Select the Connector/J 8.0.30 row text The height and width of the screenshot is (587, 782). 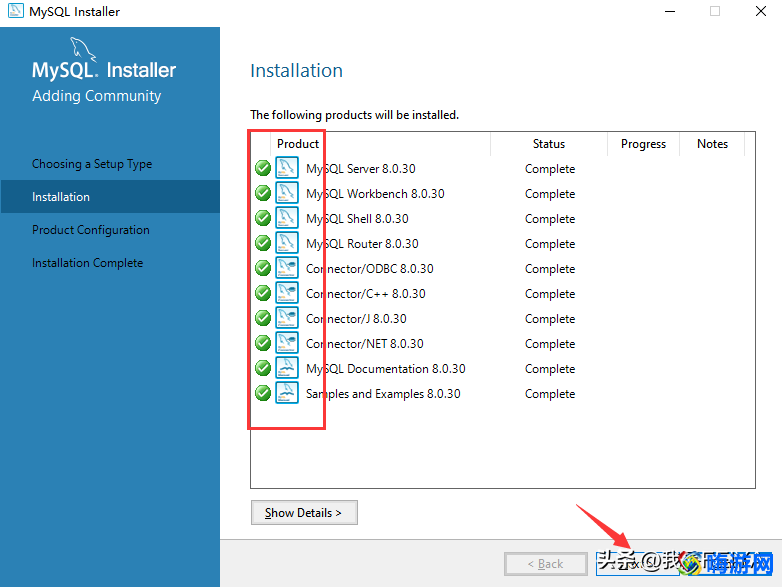pyautogui.click(x=356, y=318)
